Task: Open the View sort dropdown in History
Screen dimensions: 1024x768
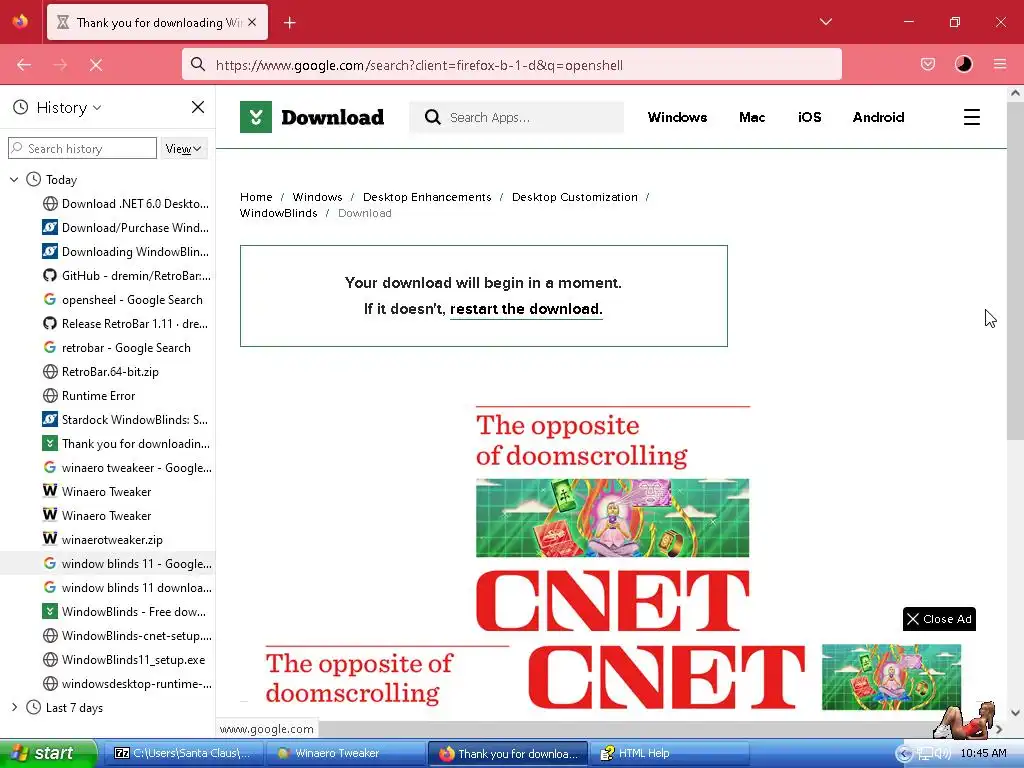Action: 184,149
